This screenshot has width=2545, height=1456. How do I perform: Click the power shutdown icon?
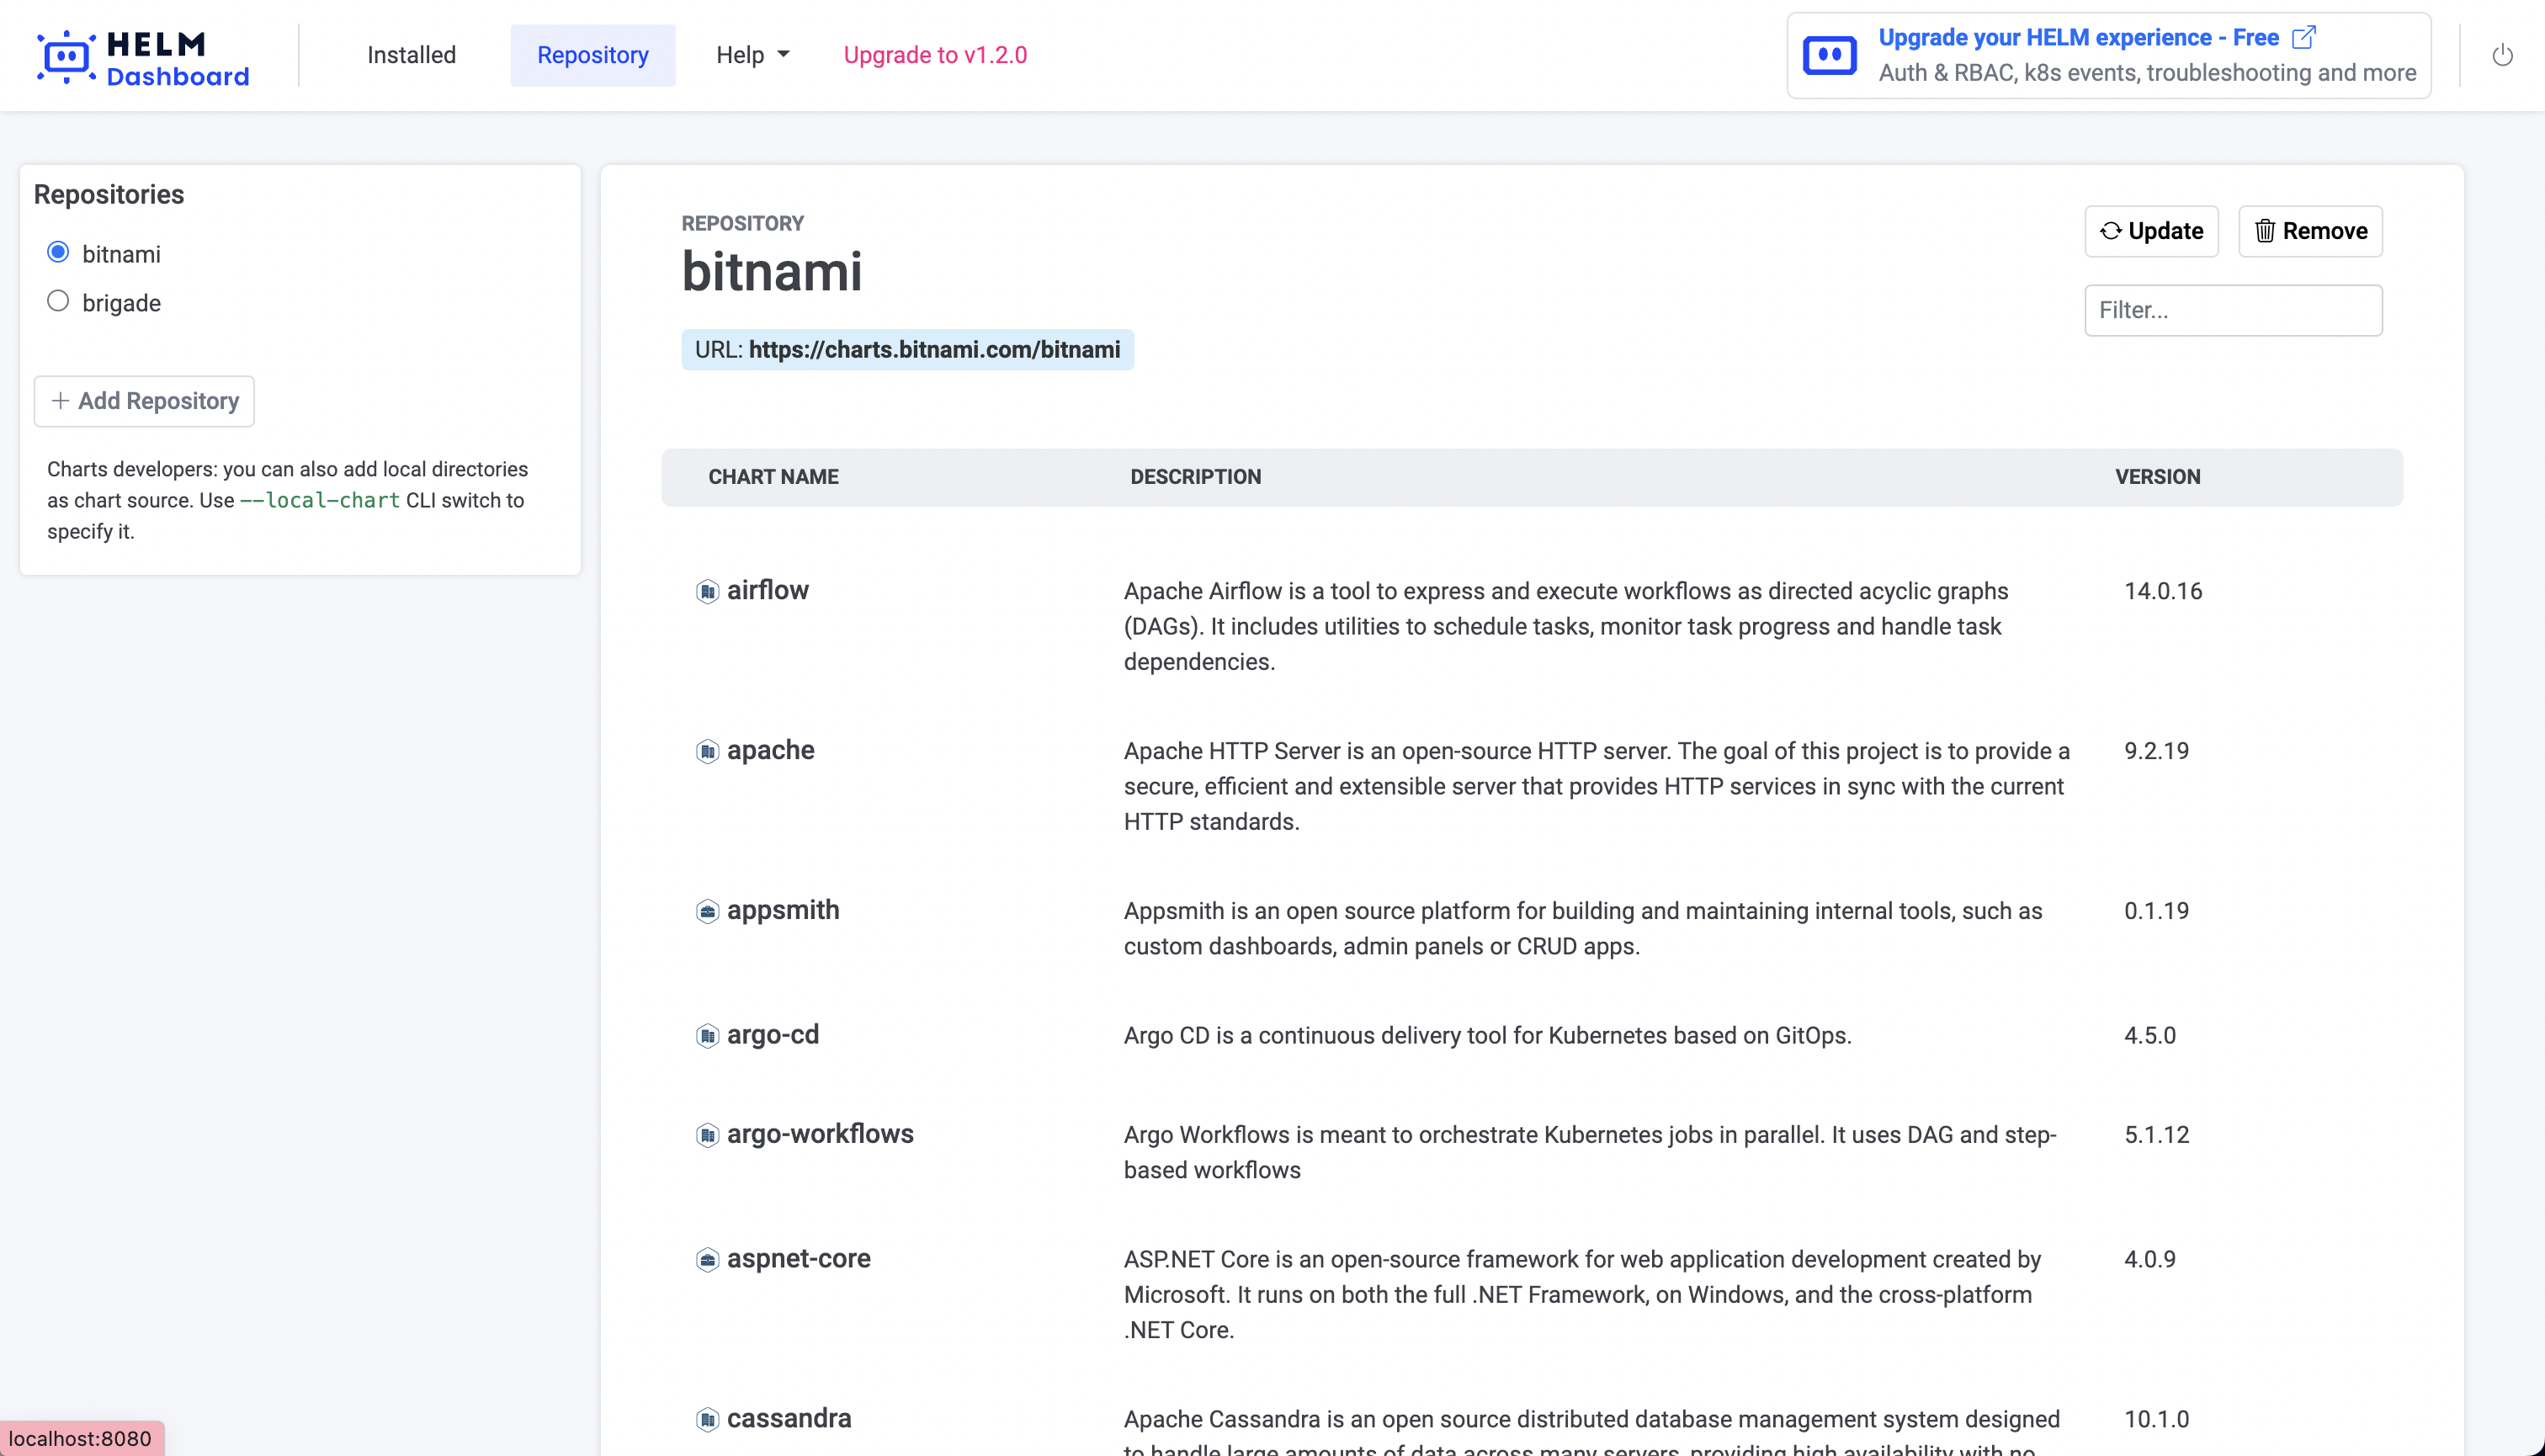click(2503, 55)
